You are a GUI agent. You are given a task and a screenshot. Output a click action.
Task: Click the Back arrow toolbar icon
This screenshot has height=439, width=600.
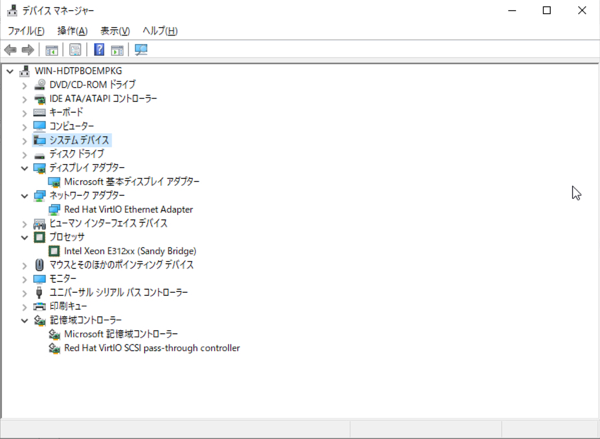[10, 50]
